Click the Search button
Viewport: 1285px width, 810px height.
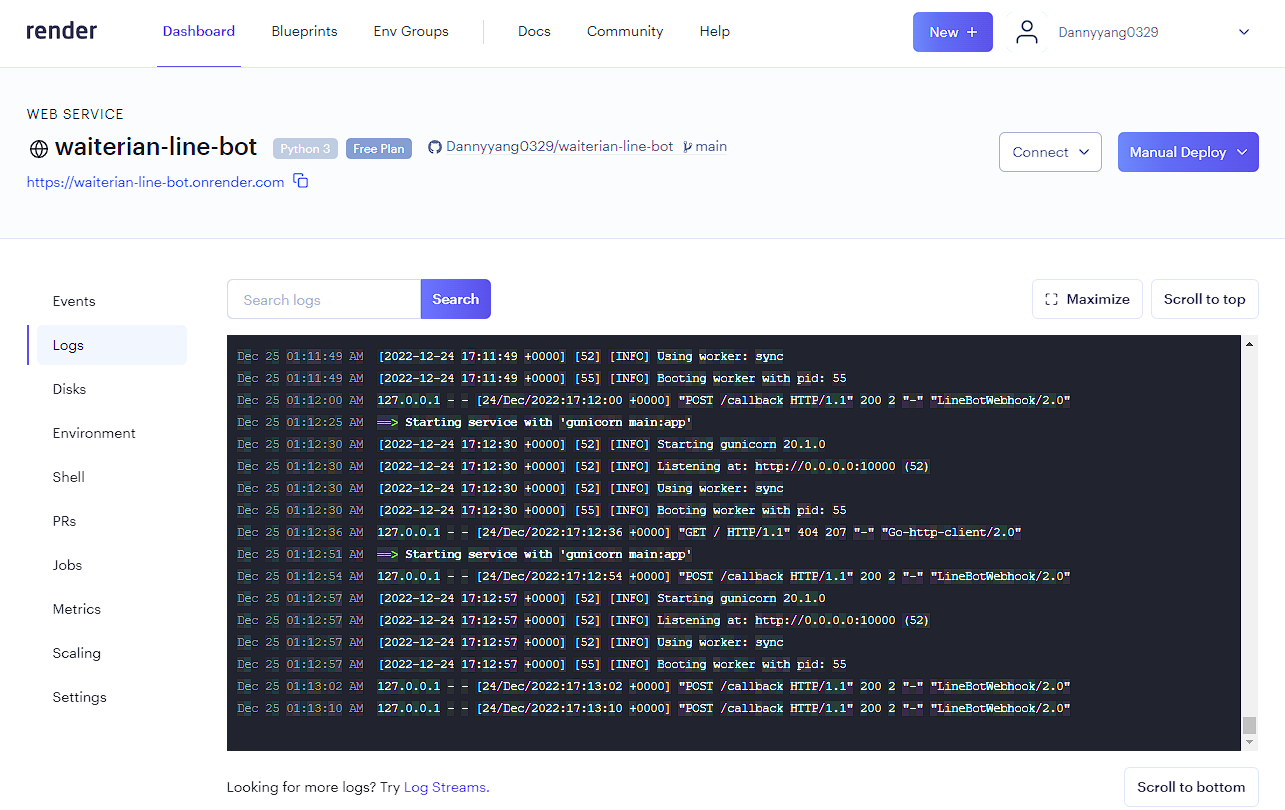pyautogui.click(x=456, y=299)
